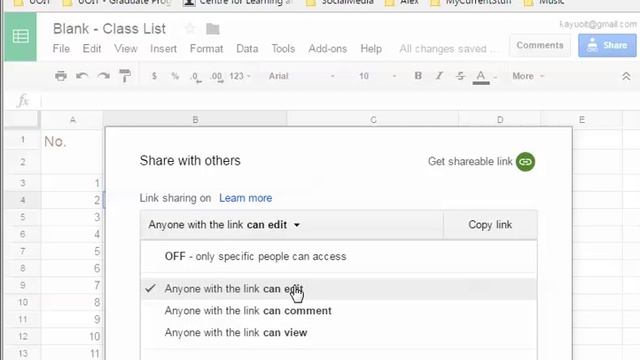Toggle strikethrough formatting
The width and height of the screenshot is (640, 360).
(x=460, y=76)
